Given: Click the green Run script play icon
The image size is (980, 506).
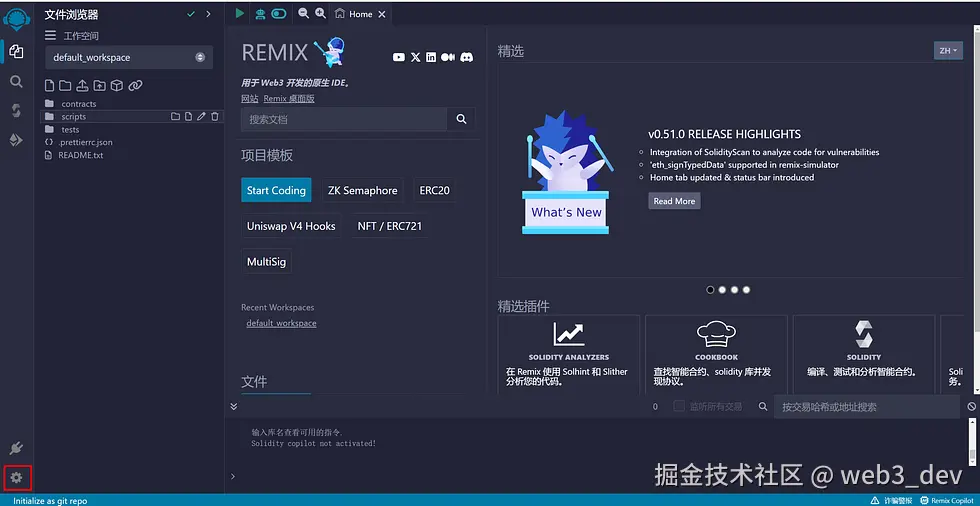Looking at the screenshot, I should coord(240,13).
